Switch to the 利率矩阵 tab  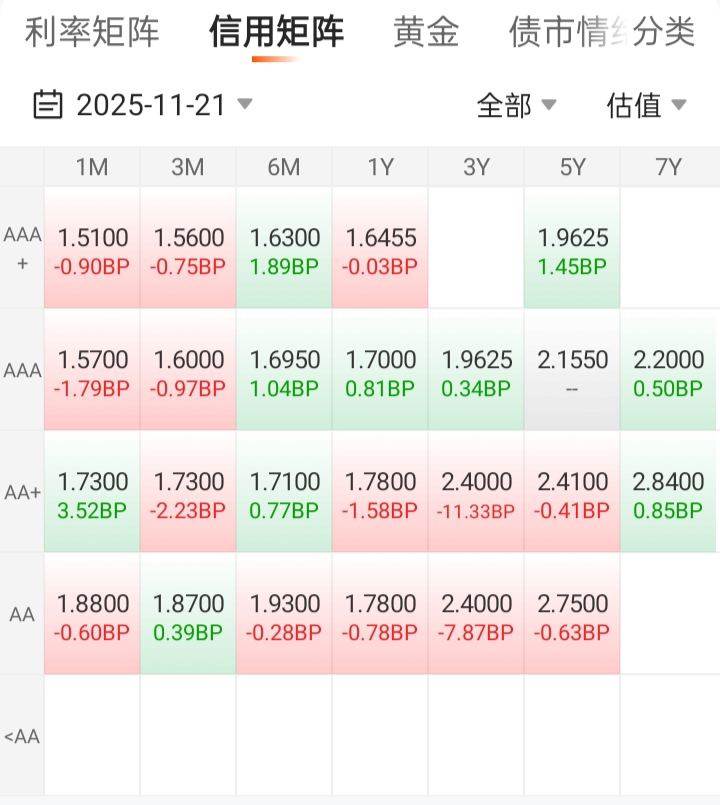click(x=92, y=33)
